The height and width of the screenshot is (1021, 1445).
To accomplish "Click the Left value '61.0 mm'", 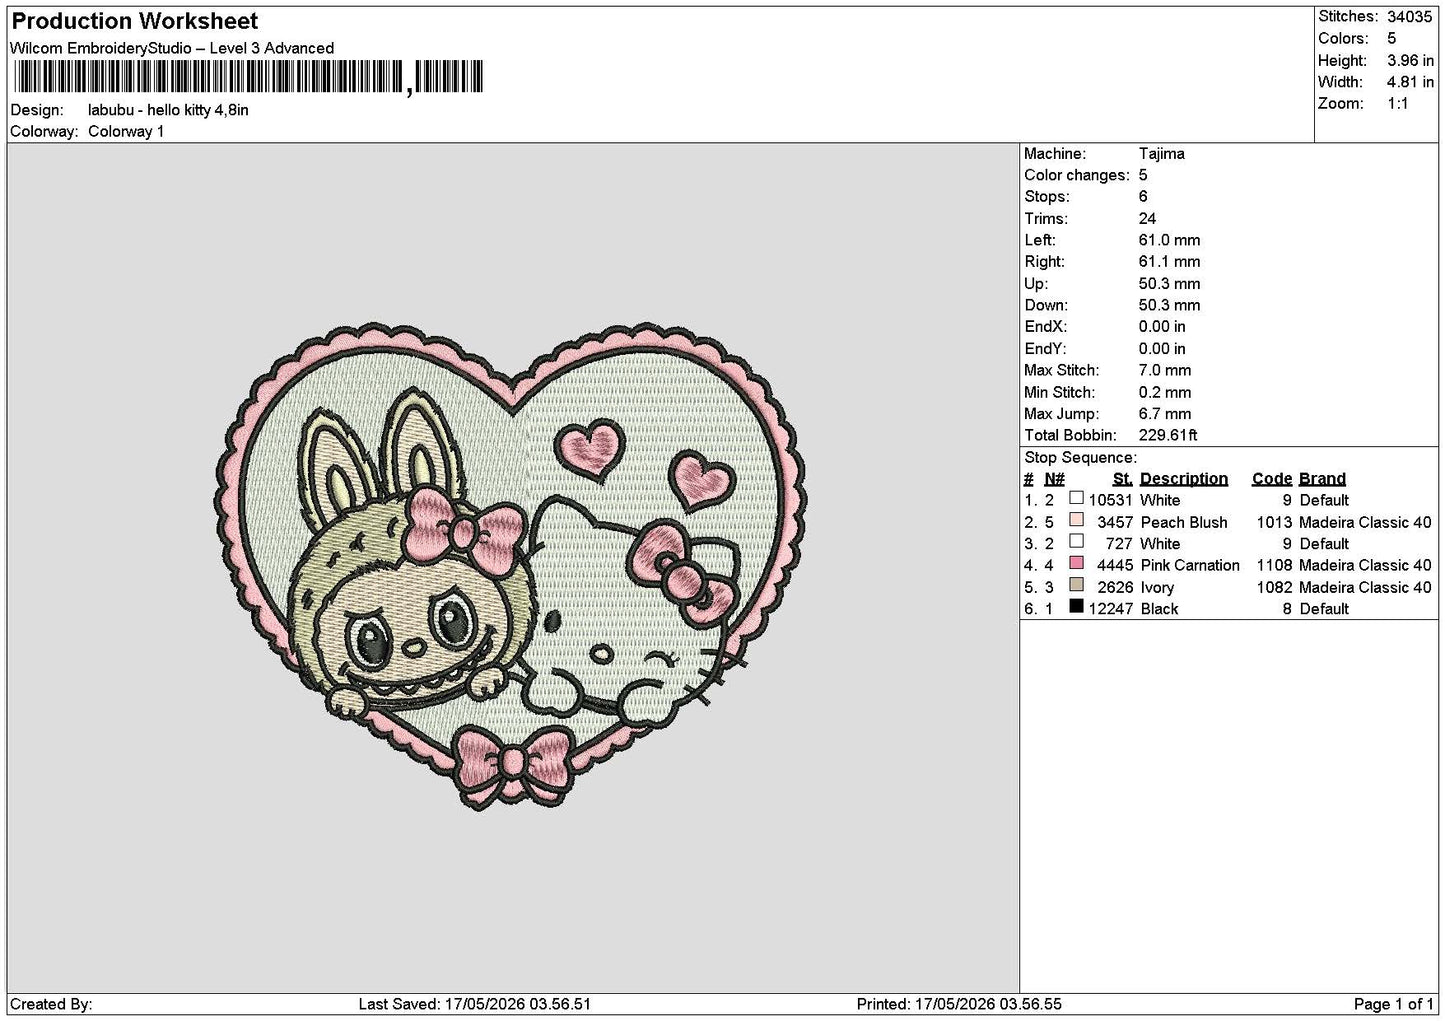I will click(1169, 240).
